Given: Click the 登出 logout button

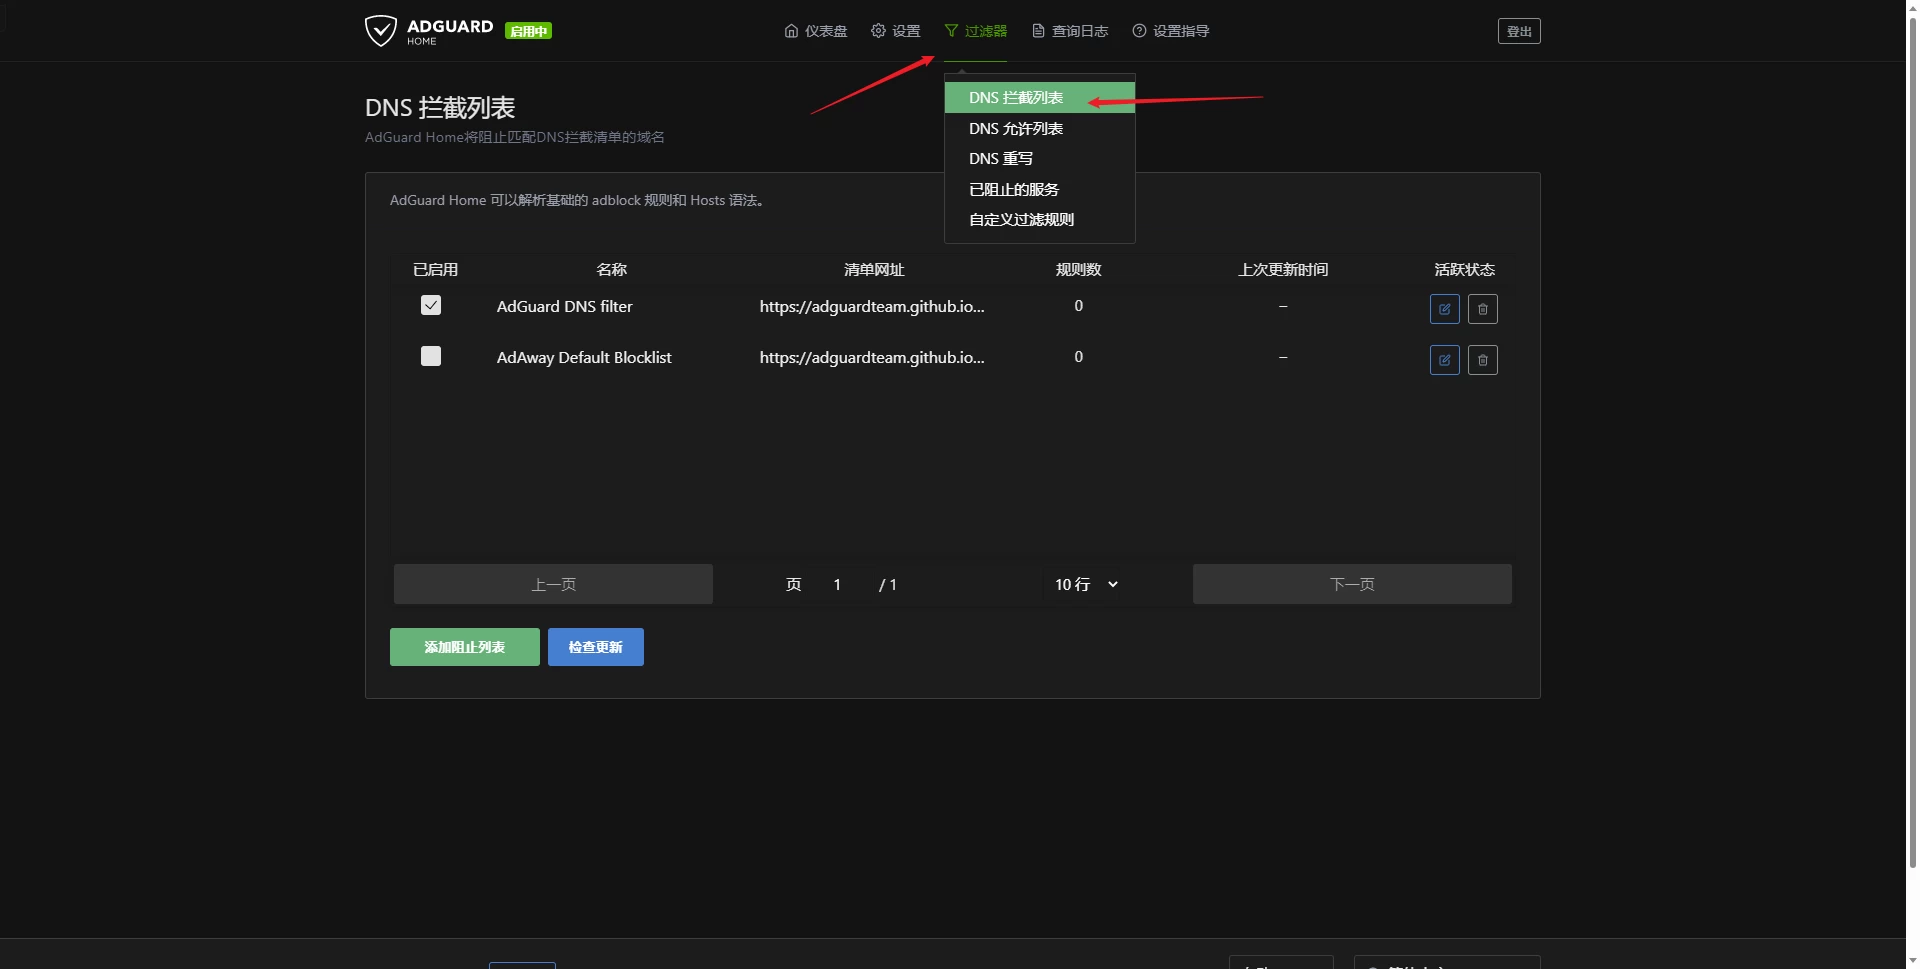Looking at the screenshot, I should (x=1519, y=31).
